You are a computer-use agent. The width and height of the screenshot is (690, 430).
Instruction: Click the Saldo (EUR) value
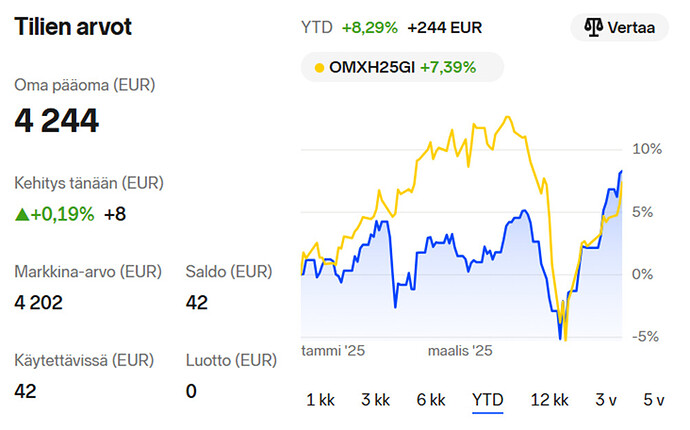click(x=196, y=303)
